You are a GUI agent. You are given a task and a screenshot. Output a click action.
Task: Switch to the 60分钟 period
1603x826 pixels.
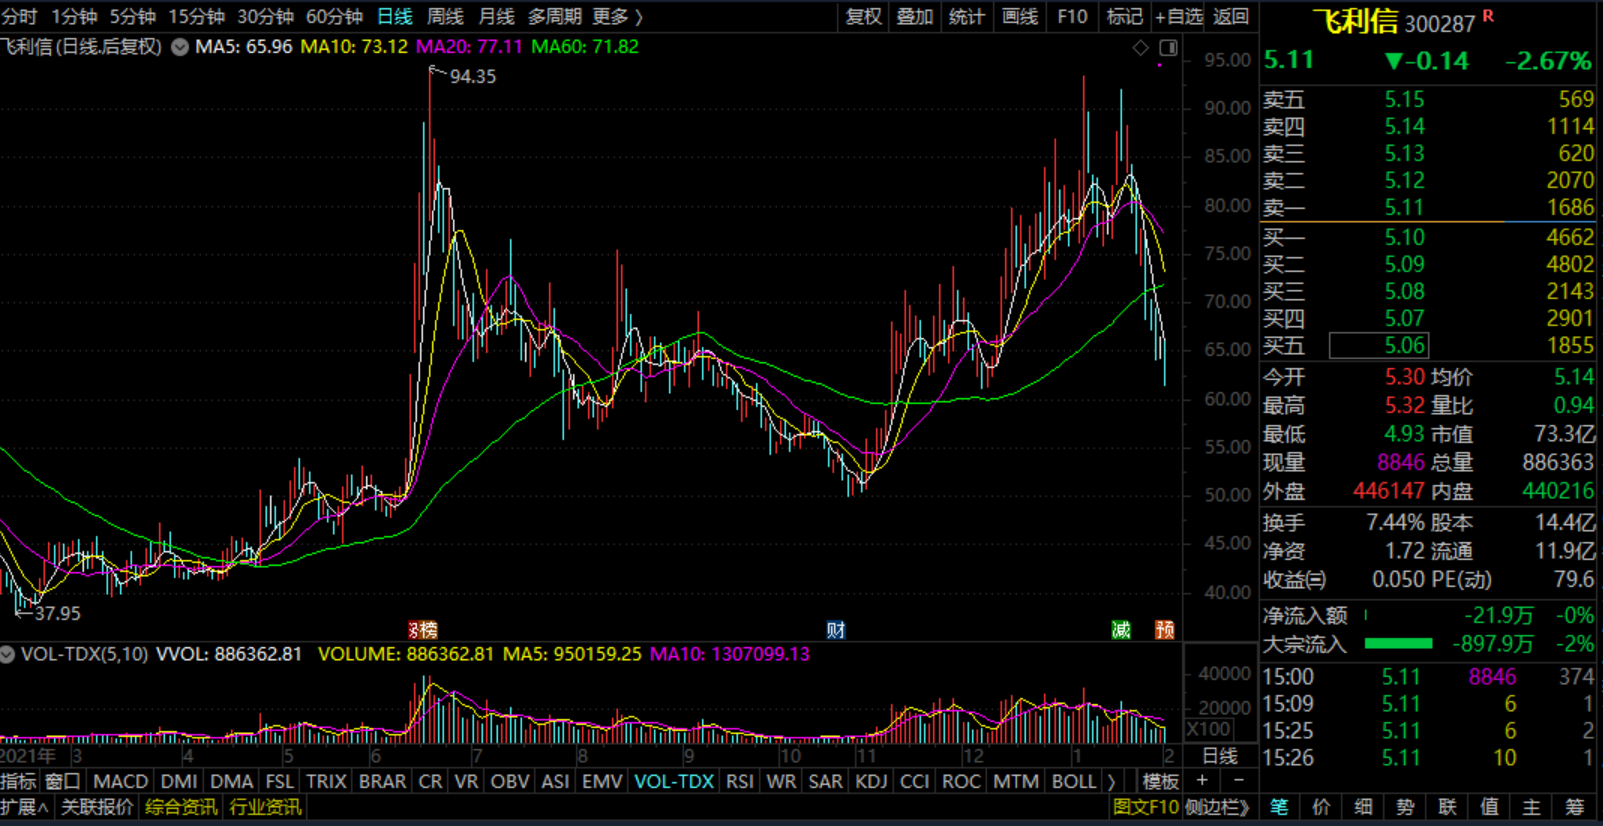(x=334, y=16)
